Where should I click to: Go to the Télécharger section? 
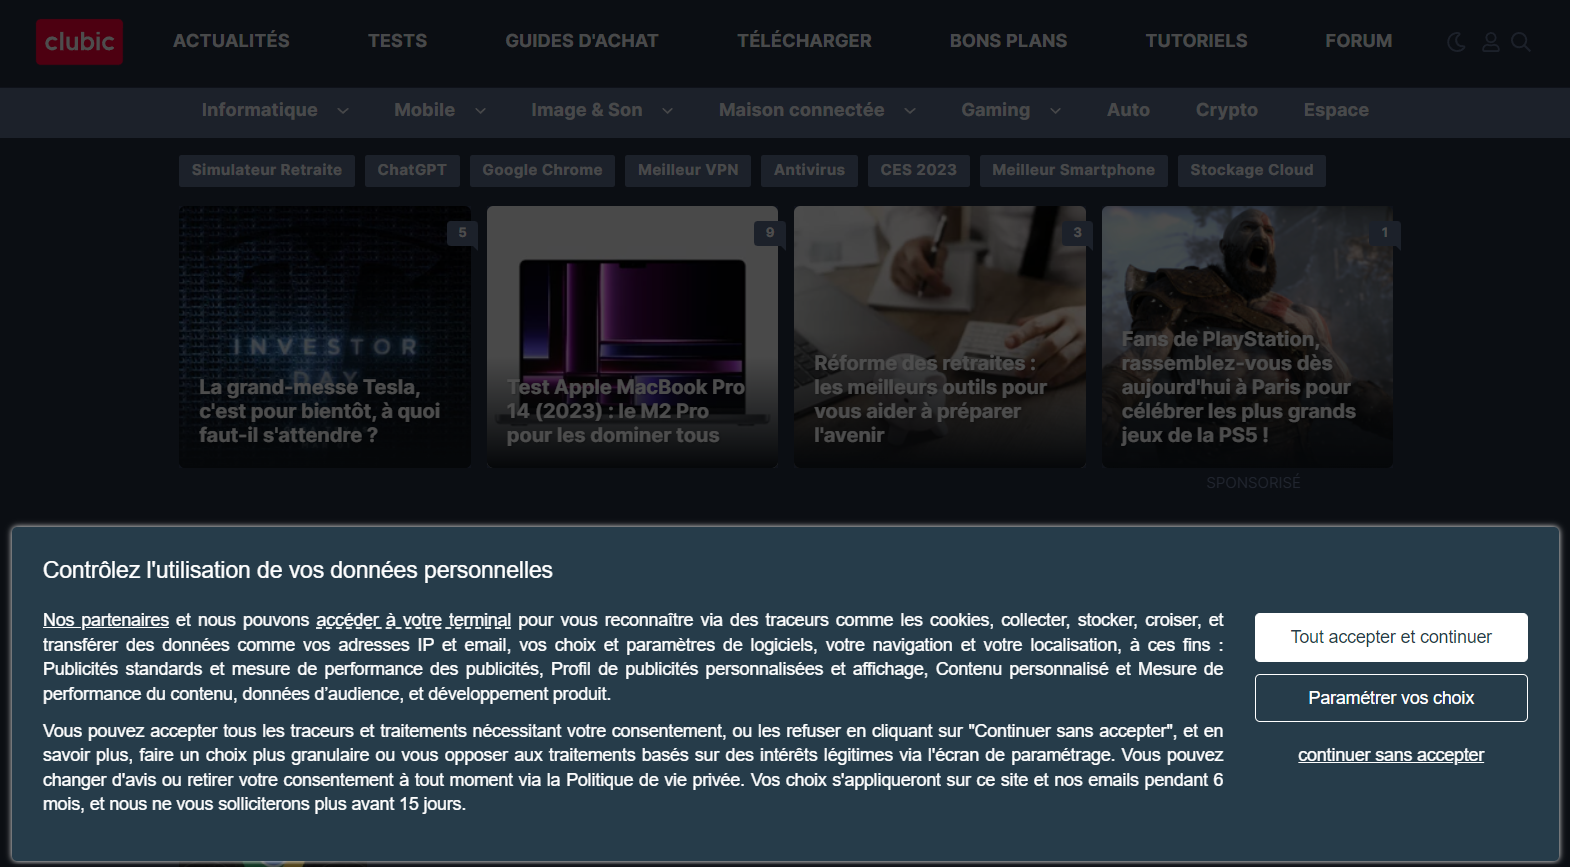coord(804,41)
